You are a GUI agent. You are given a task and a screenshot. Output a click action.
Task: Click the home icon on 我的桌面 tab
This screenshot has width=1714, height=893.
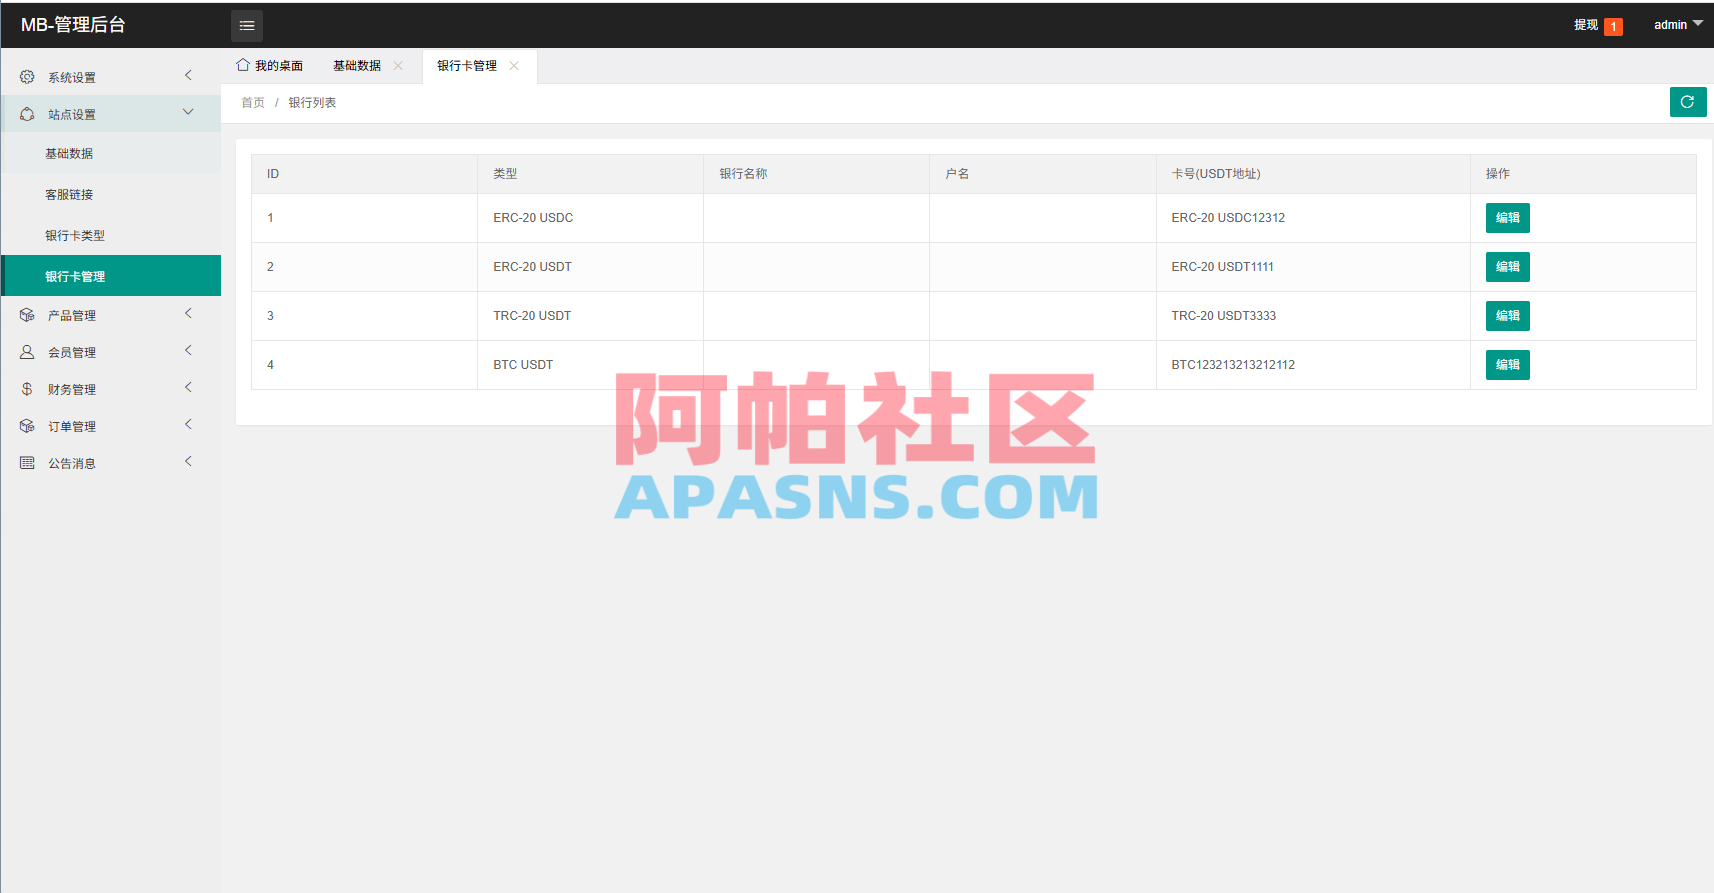242,65
